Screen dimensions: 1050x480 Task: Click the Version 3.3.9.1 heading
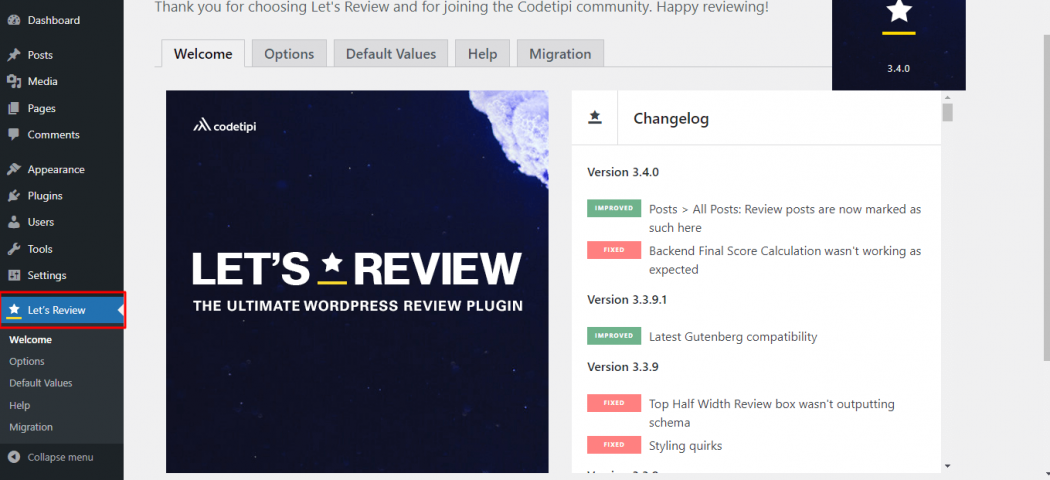(627, 299)
